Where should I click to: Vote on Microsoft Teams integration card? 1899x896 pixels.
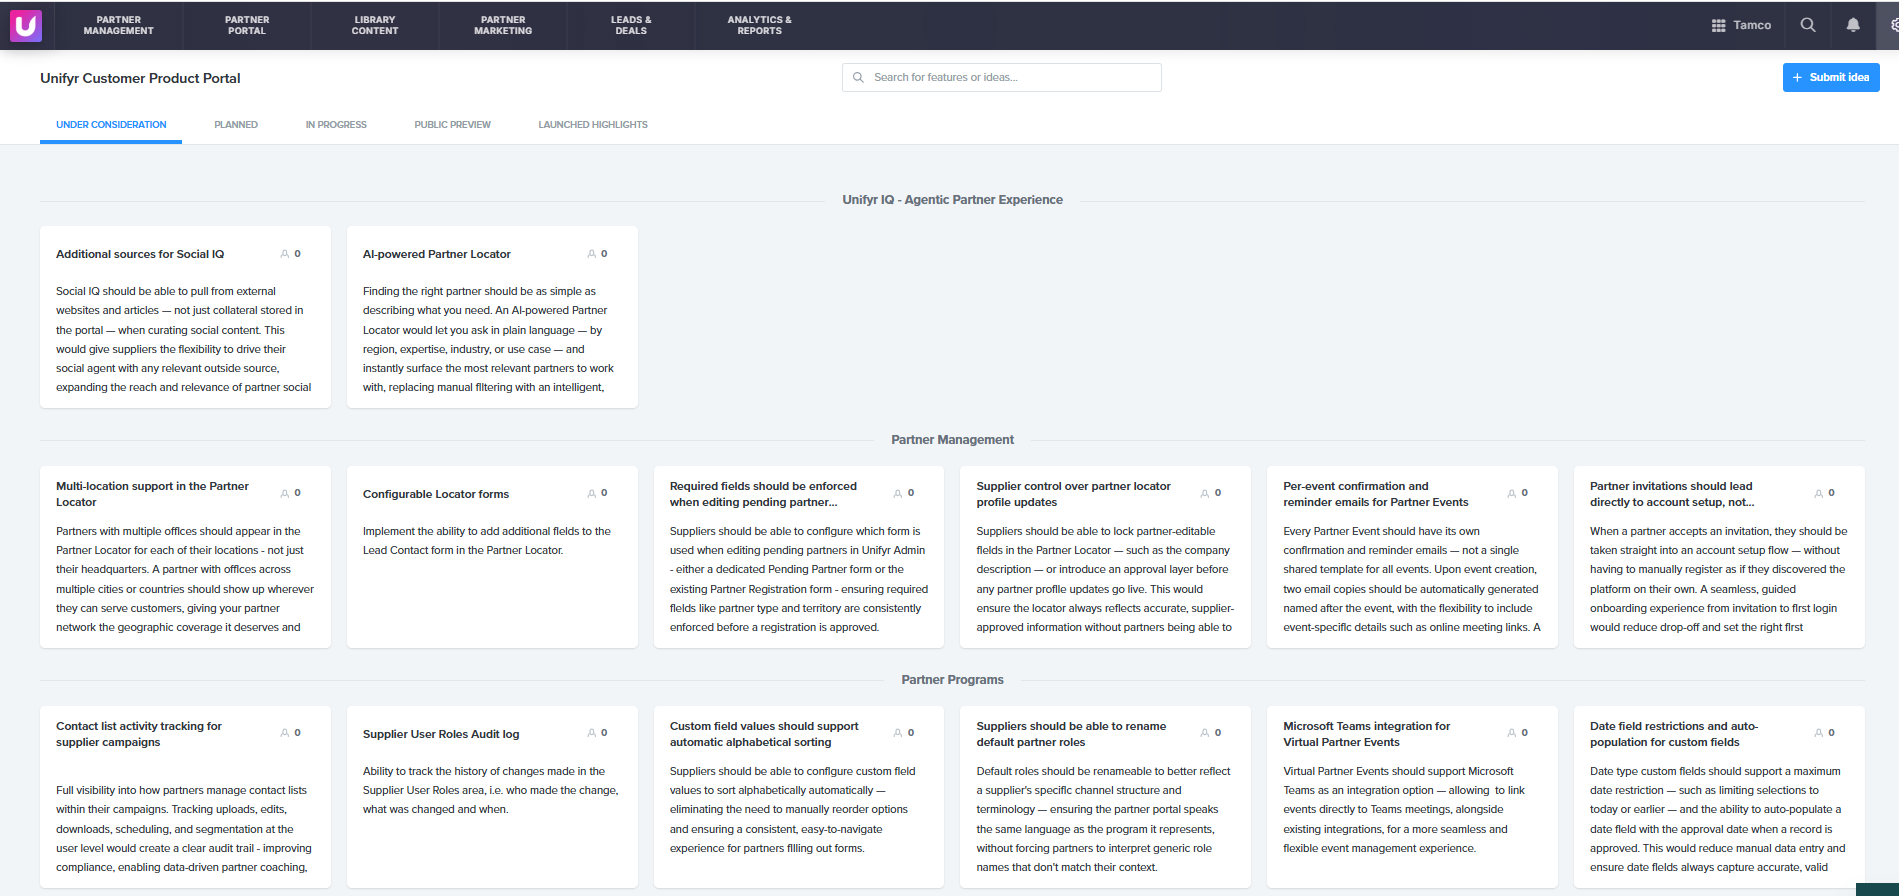tap(1519, 733)
